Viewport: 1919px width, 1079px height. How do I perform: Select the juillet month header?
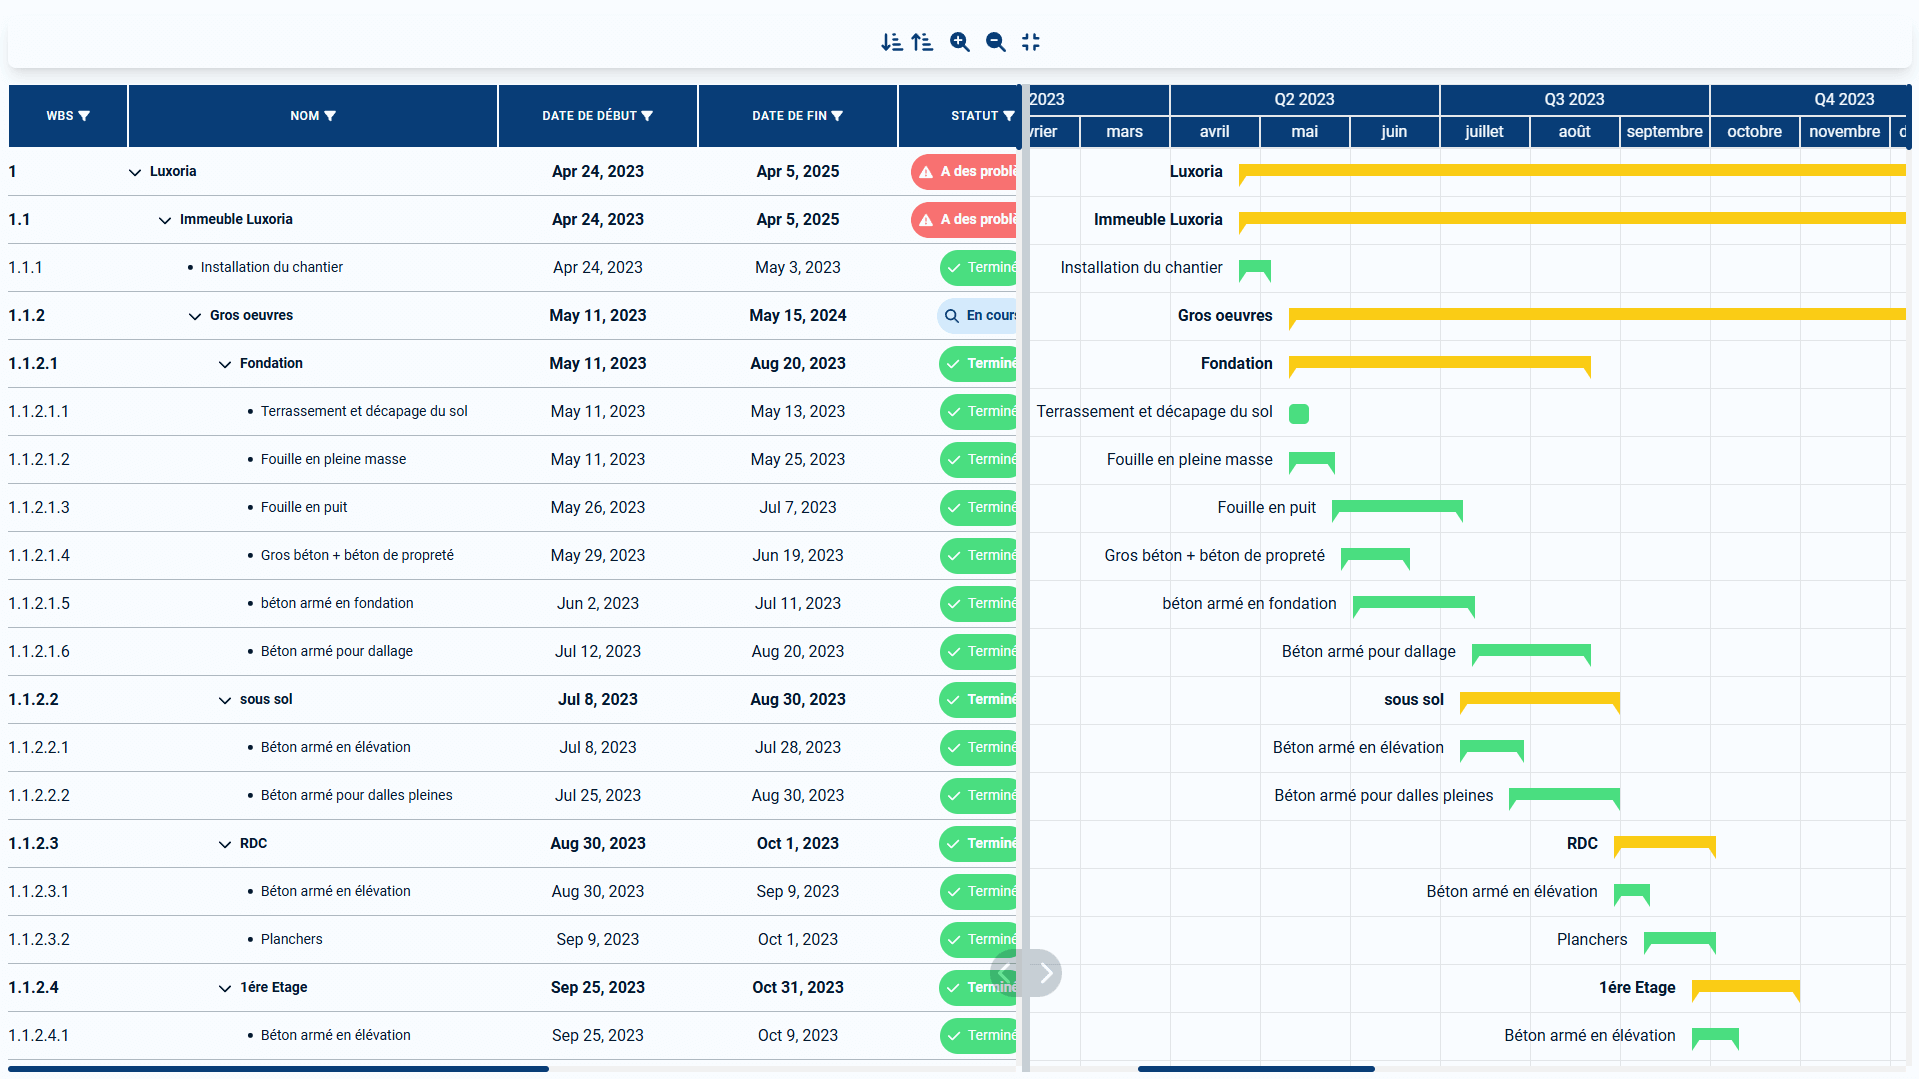(1484, 131)
